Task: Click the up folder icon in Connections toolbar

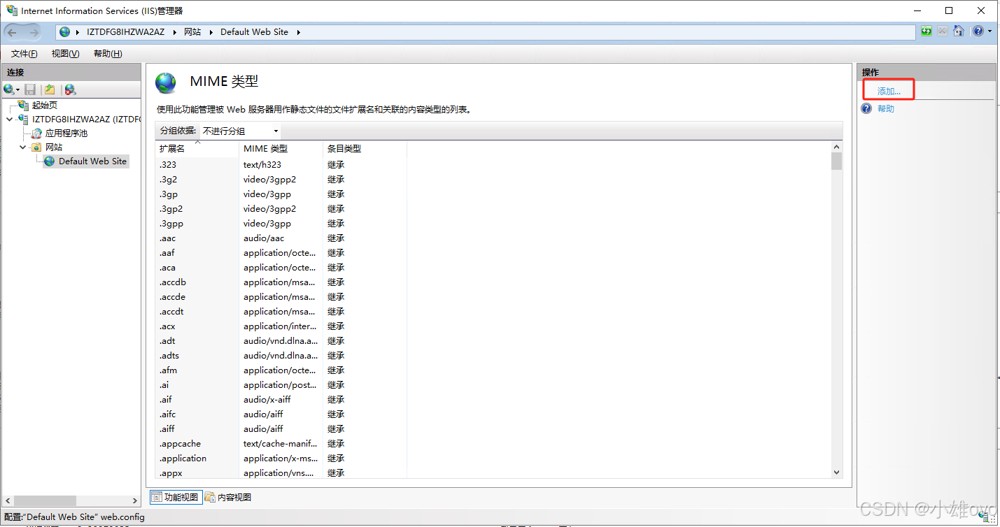Action: tap(49, 90)
